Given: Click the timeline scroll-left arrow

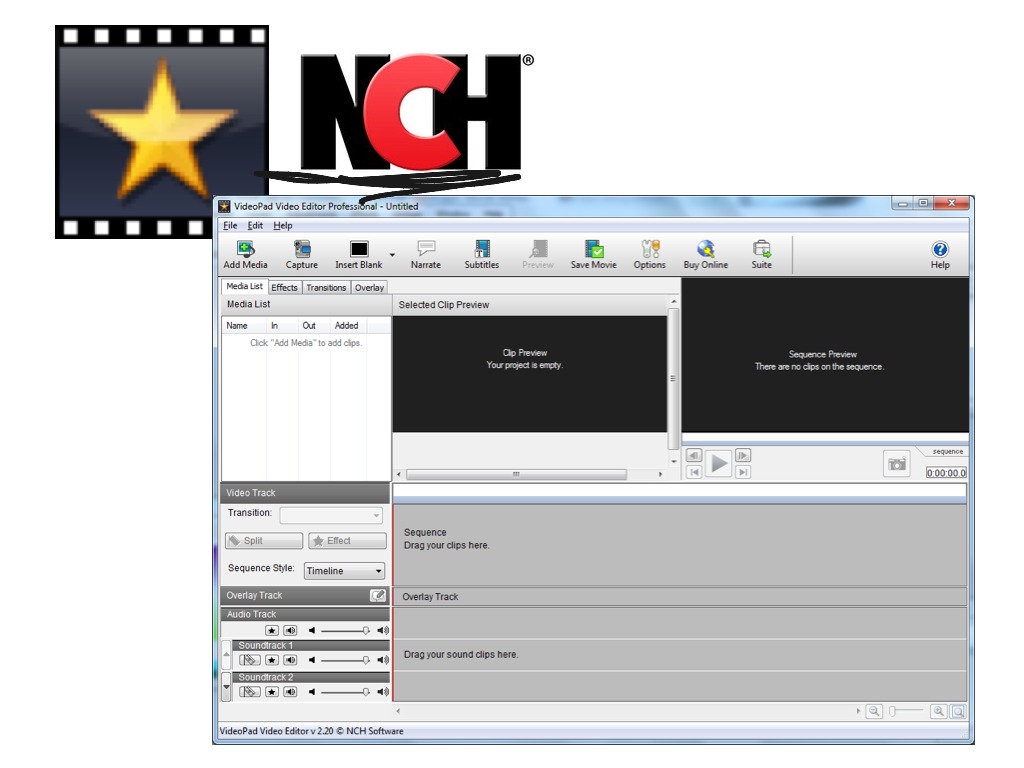Looking at the screenshot, I should [x=398, y=711].
